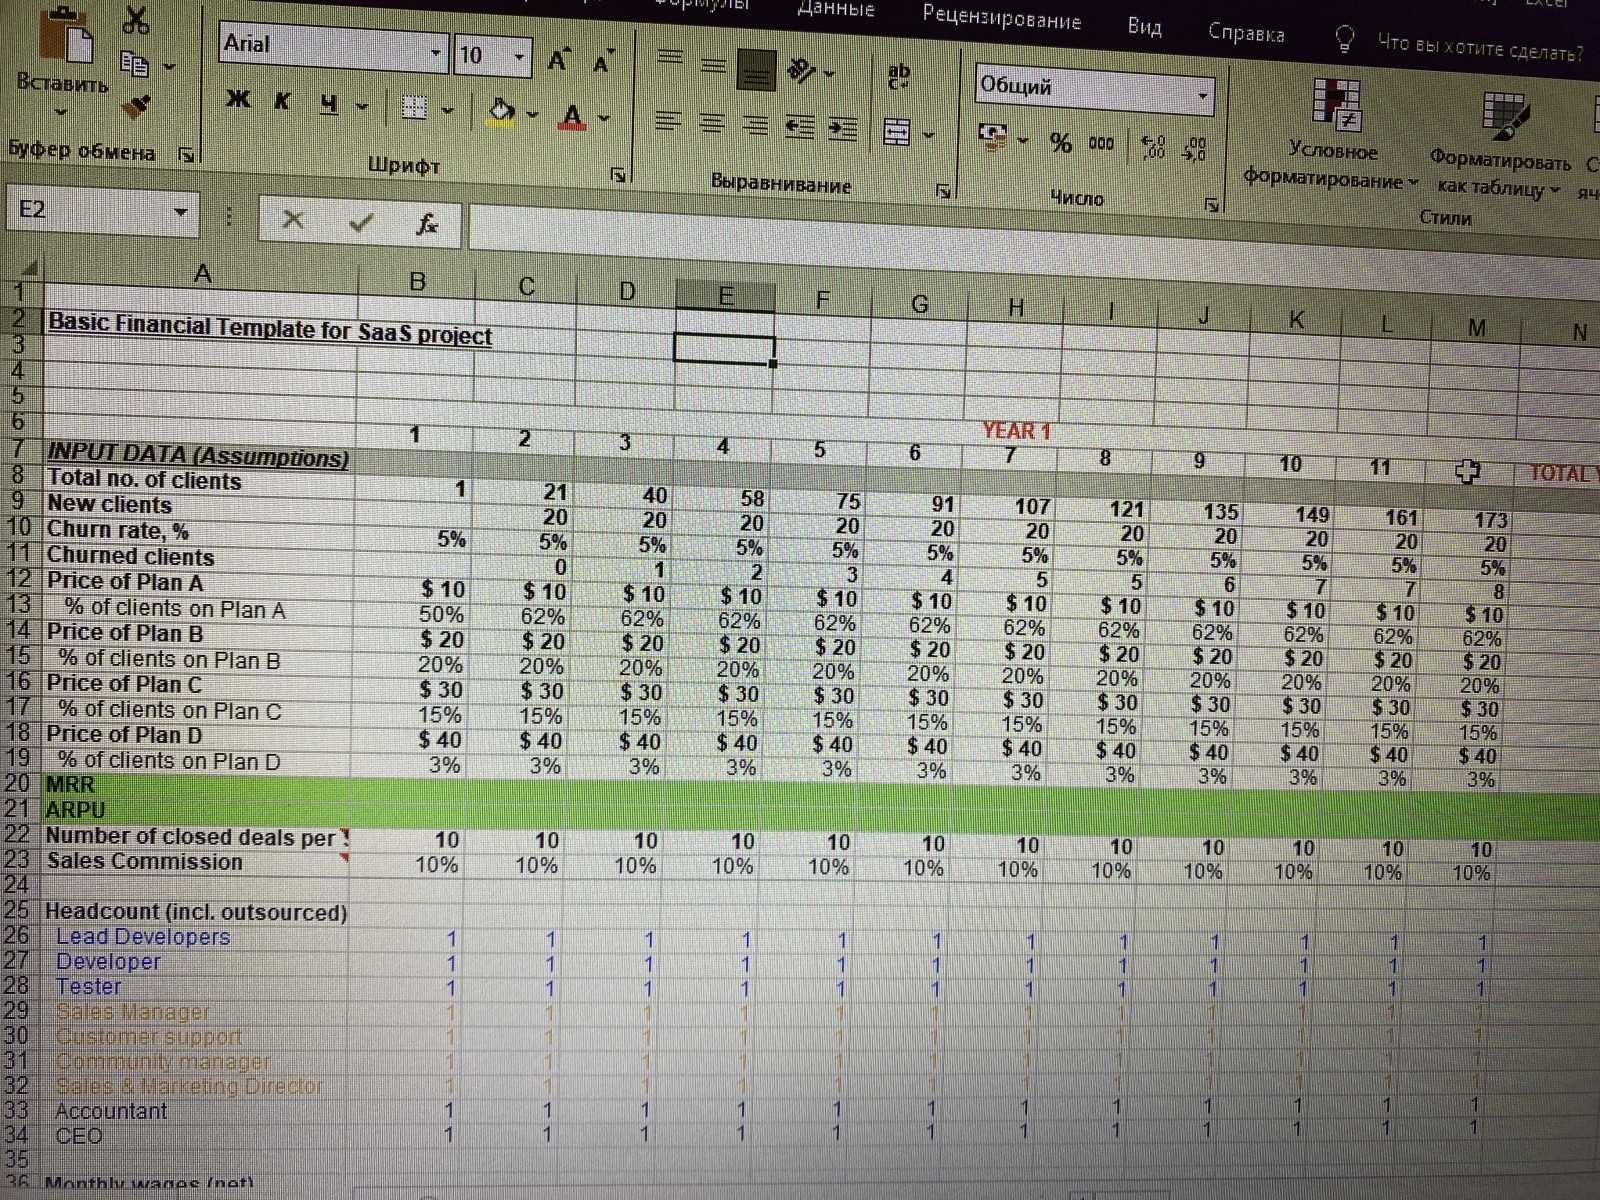Image resolution: width=1600 pixels, height=1200 pixels.
Task: Click the increase indent icon
Action: [845, 128]
